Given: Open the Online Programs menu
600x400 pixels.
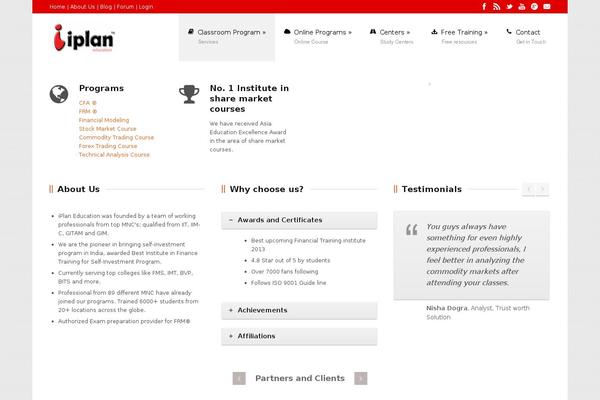Looking at the screenshot, I should pyautogui.click(x=318, y=36).
